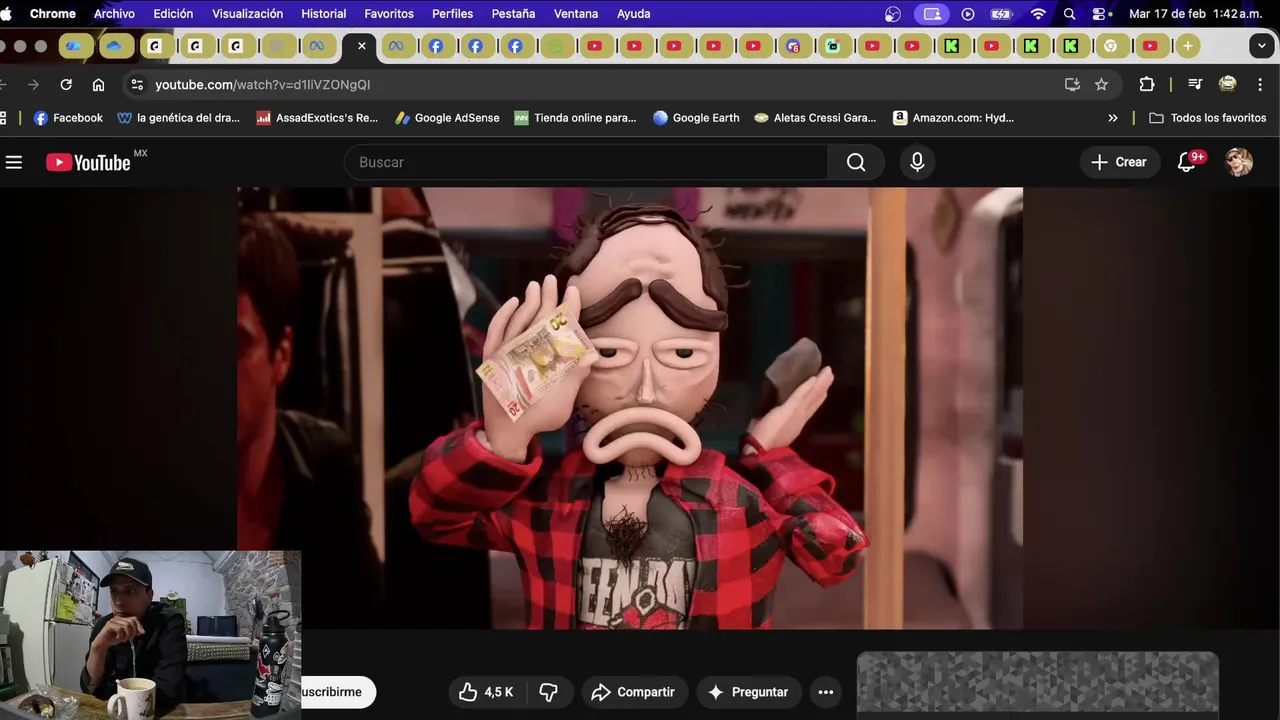
Task: Click the YouTube search input field
Action: [x=586, y=162]
